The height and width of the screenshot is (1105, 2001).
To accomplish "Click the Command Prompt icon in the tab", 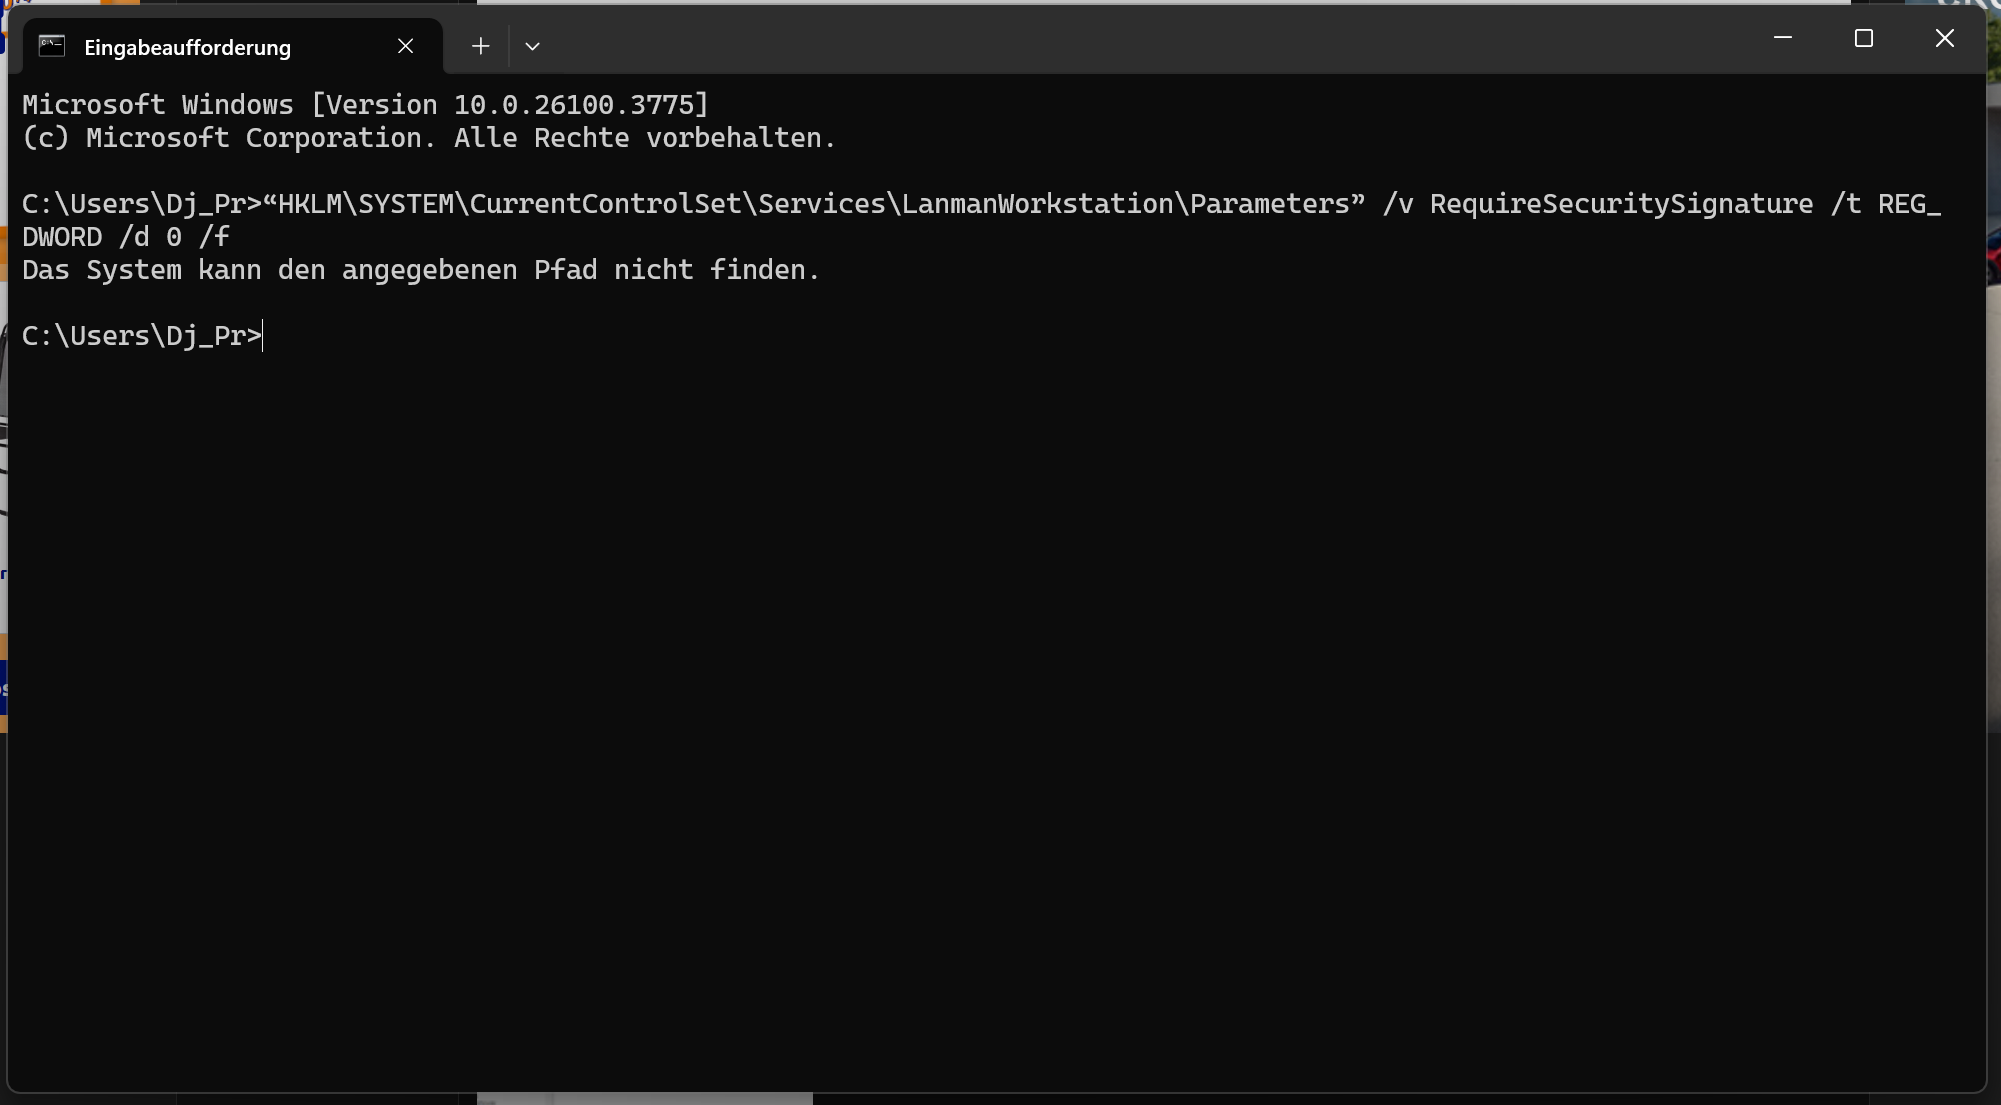I will tap(52, 46).
